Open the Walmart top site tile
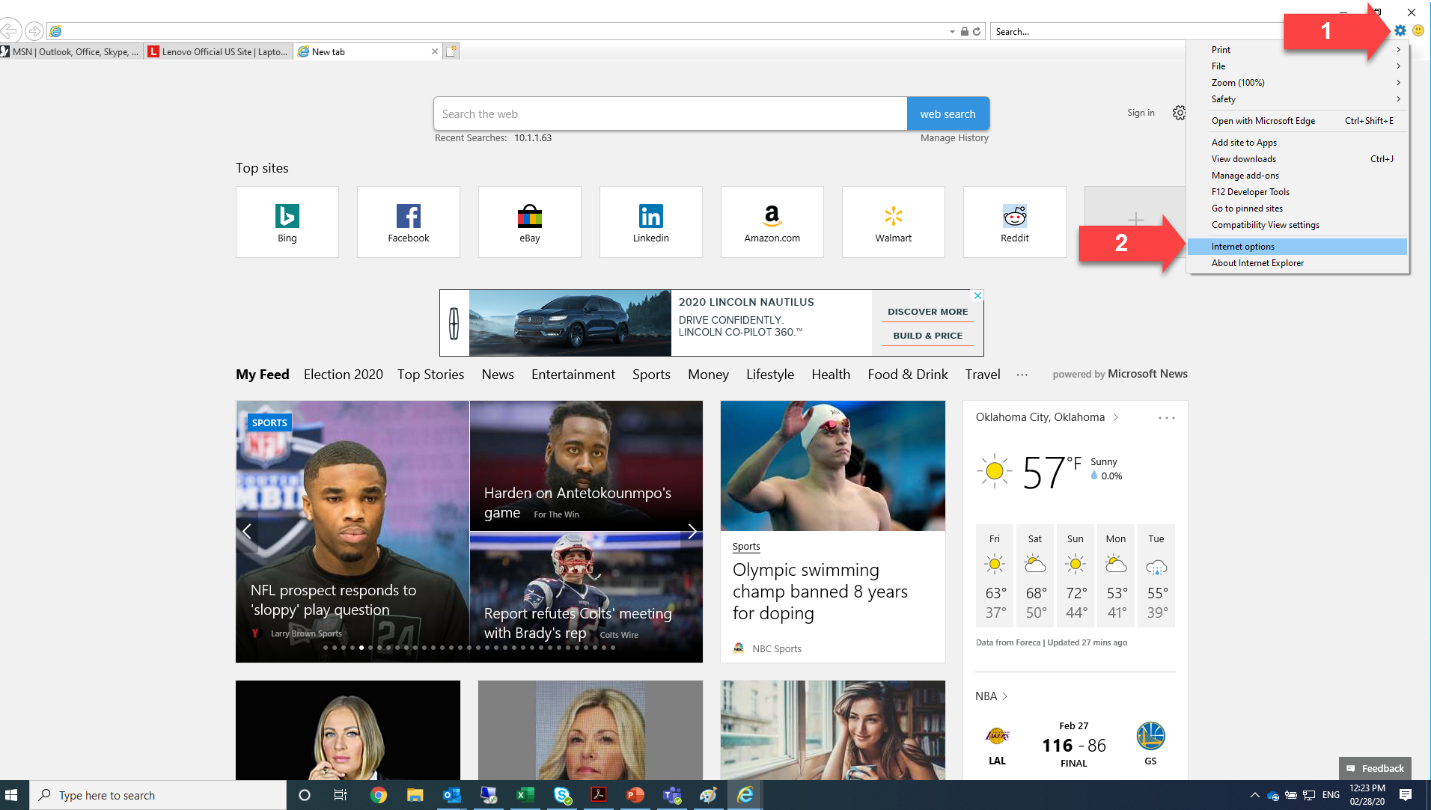This screenshot has height=810, width=1431. pos(893,222)
